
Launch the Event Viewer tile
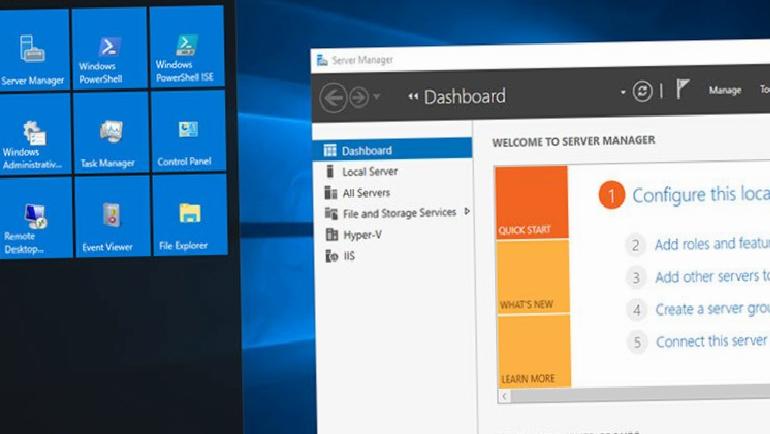tap(112, 217)
